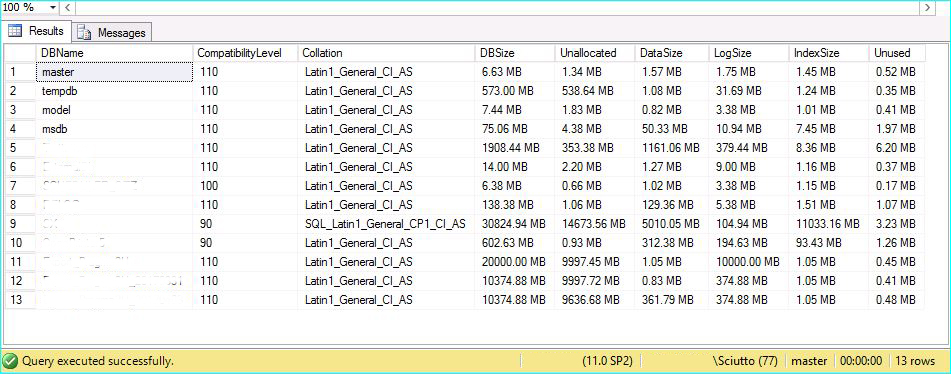Click the \Sciutto (77) login status

point(745,361)
